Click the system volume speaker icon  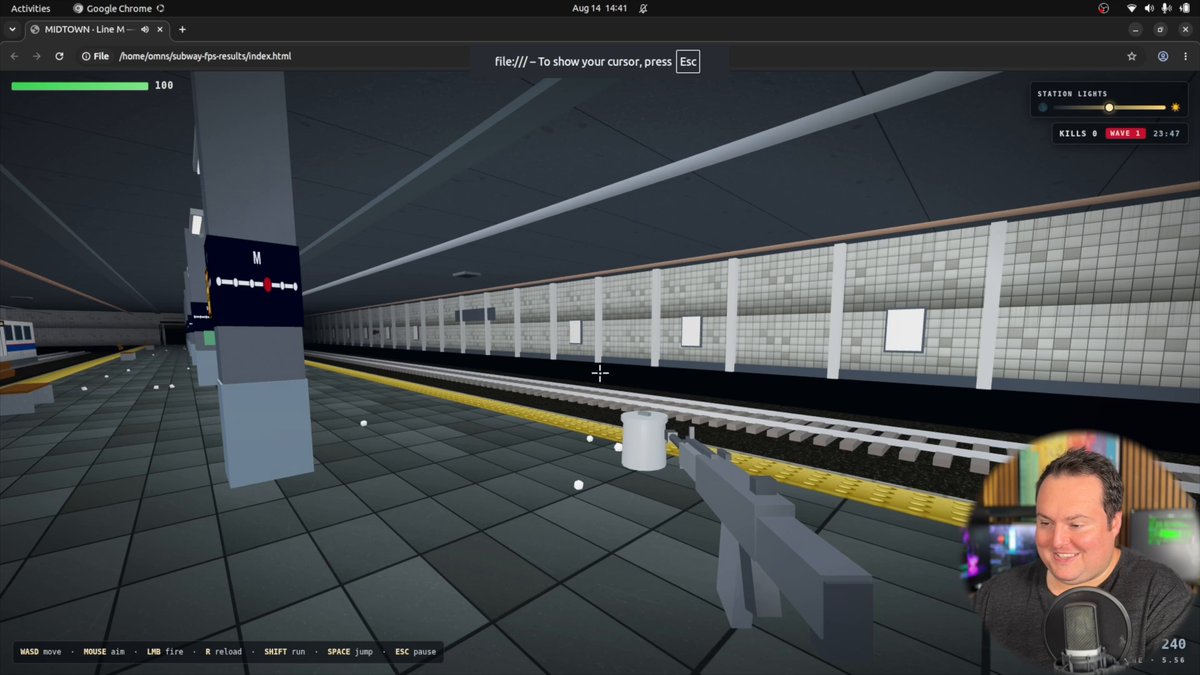click(1149, 8)
